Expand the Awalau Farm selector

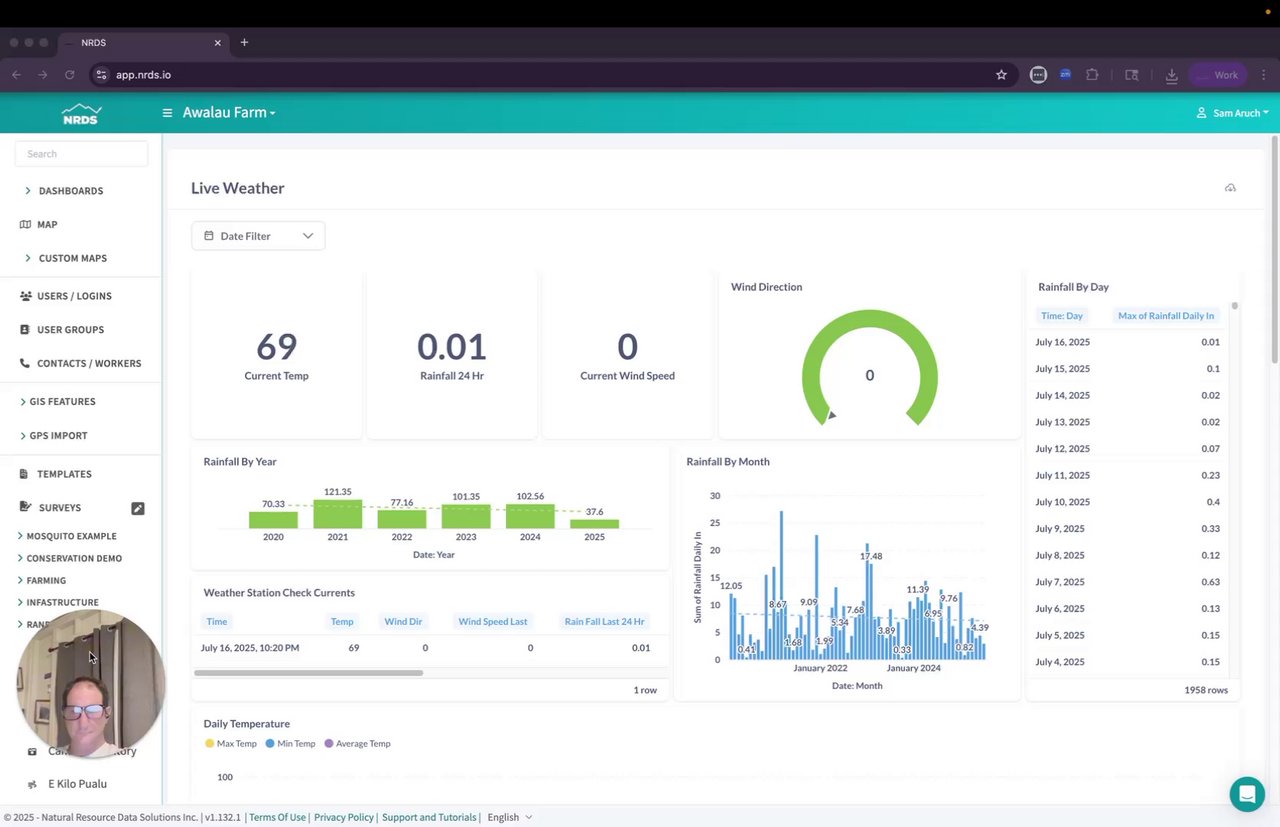pyautogui.click(x=229, y=113)
